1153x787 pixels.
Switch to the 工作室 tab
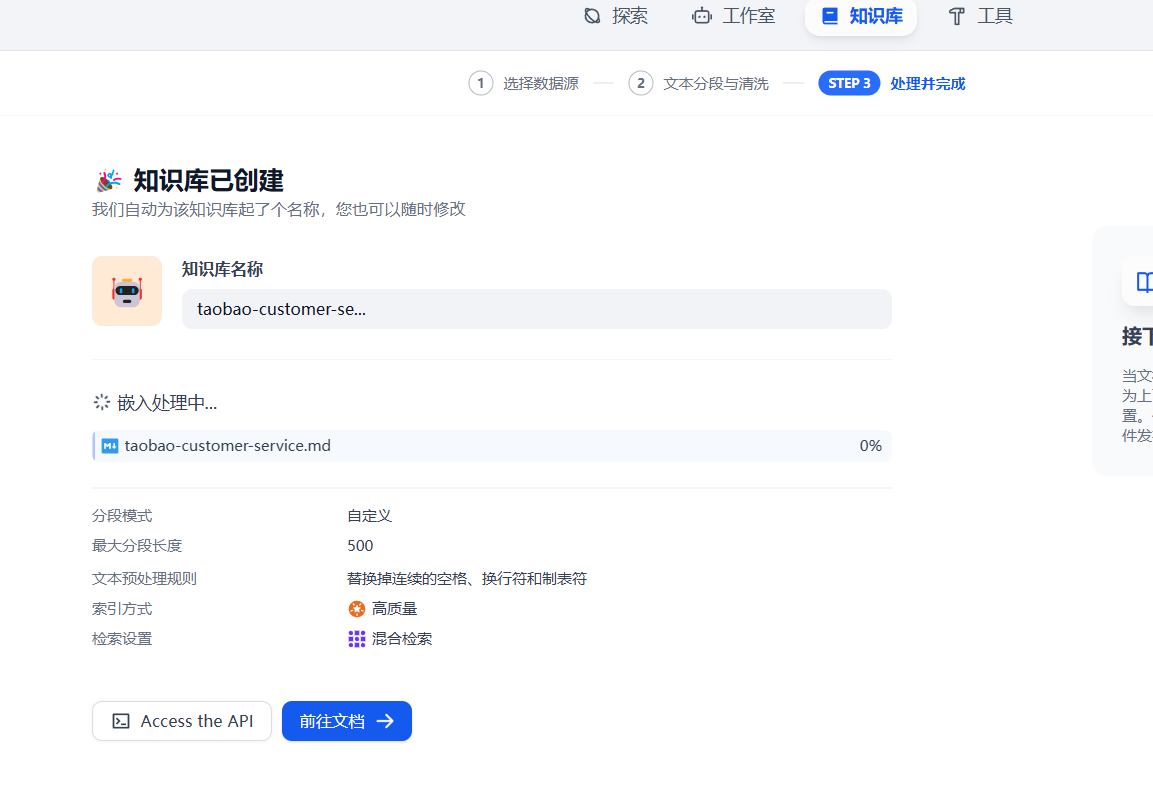733,16
